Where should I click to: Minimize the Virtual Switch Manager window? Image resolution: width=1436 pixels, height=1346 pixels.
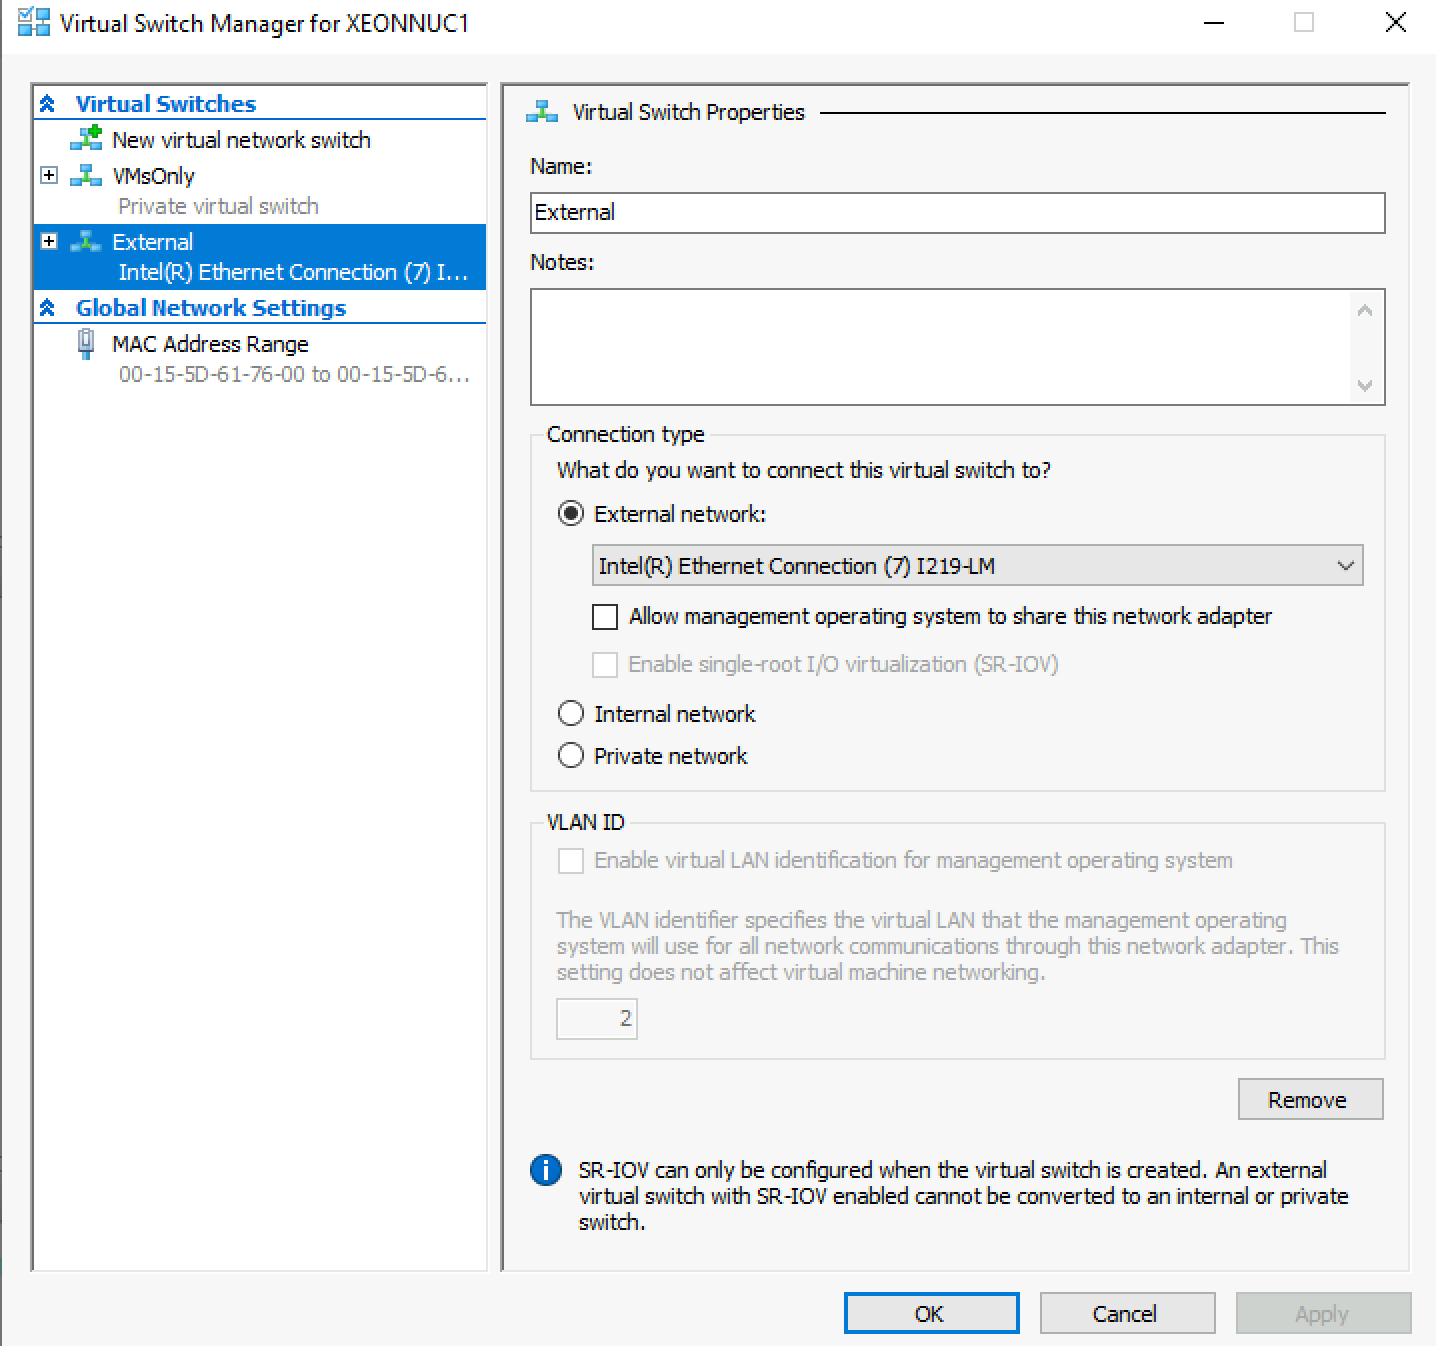[1214, 22]
